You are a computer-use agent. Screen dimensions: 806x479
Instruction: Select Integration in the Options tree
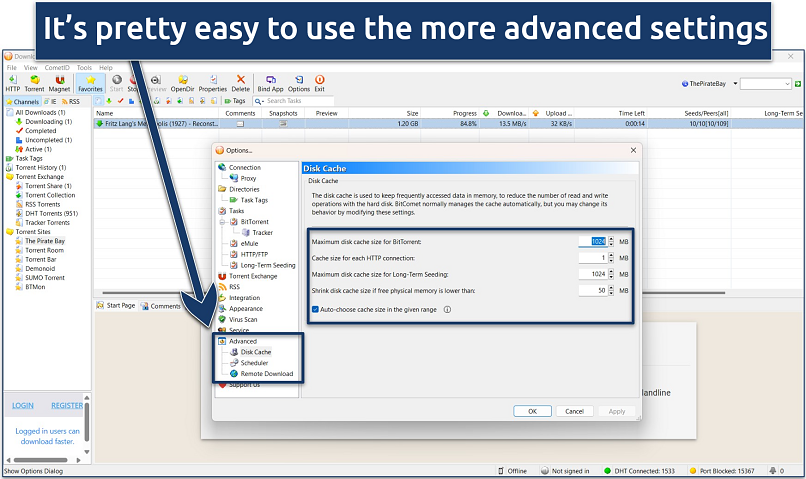(x=244, y=298)
